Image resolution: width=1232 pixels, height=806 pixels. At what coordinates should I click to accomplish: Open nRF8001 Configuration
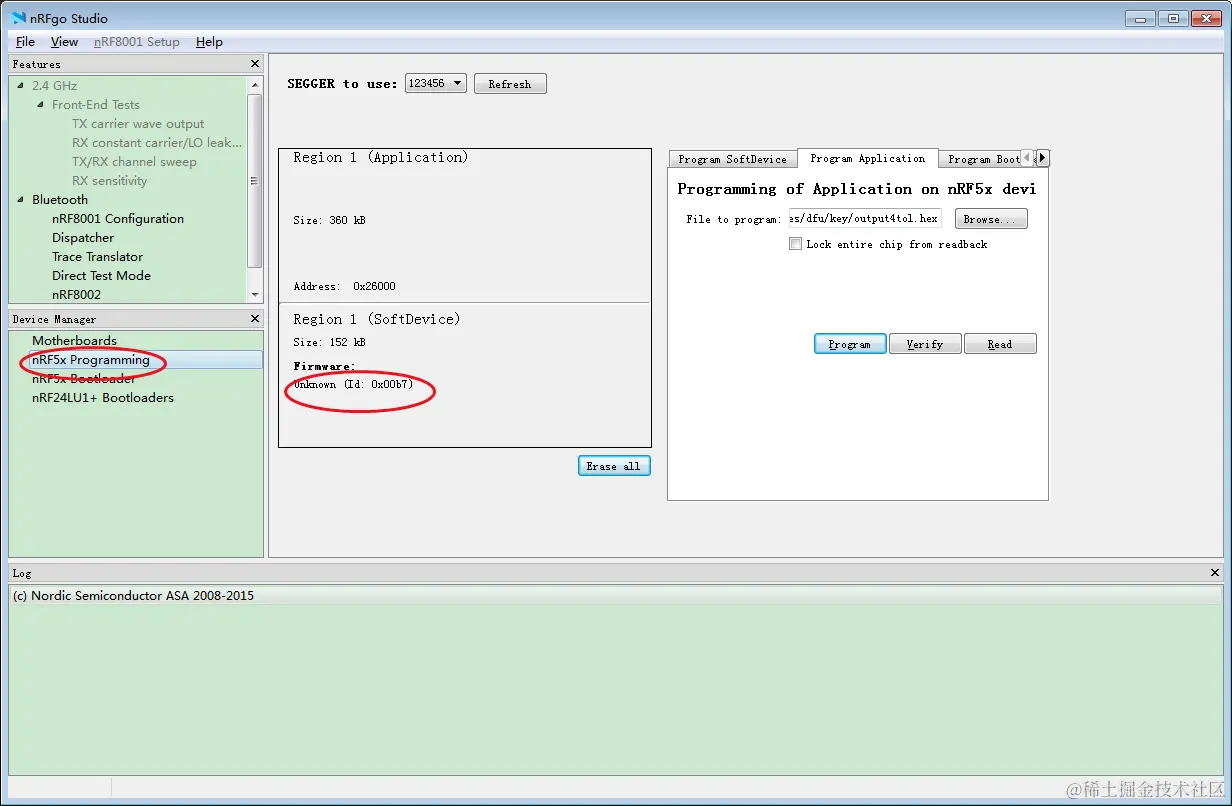[x=118, y=219]
